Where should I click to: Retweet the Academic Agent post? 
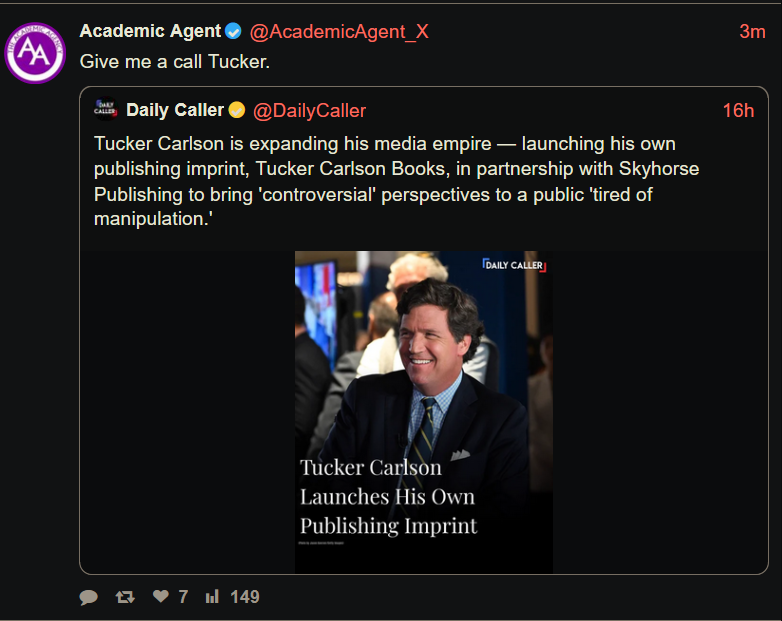[125, 597]
